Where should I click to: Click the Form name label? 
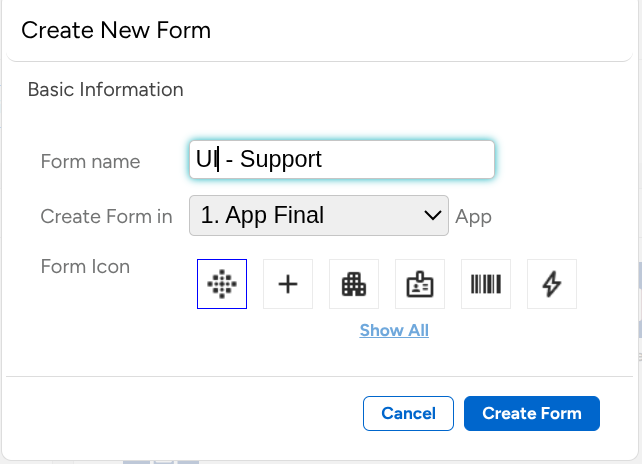[x=90, y=161]
